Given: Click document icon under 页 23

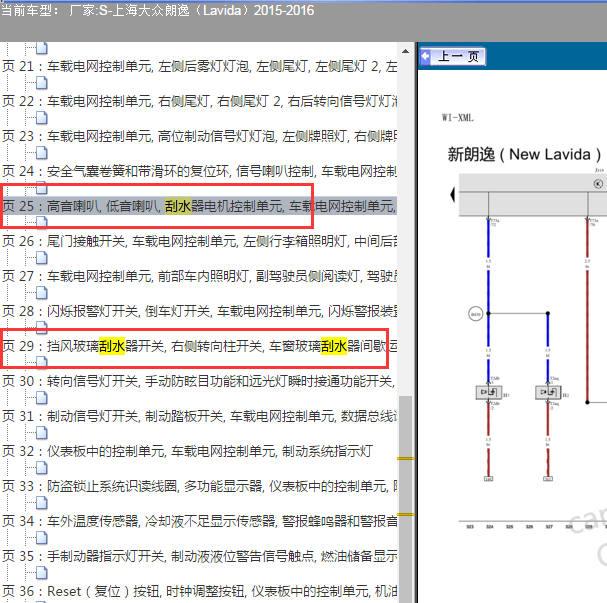Looking at the screenshot, I should (x=41, y=153).
